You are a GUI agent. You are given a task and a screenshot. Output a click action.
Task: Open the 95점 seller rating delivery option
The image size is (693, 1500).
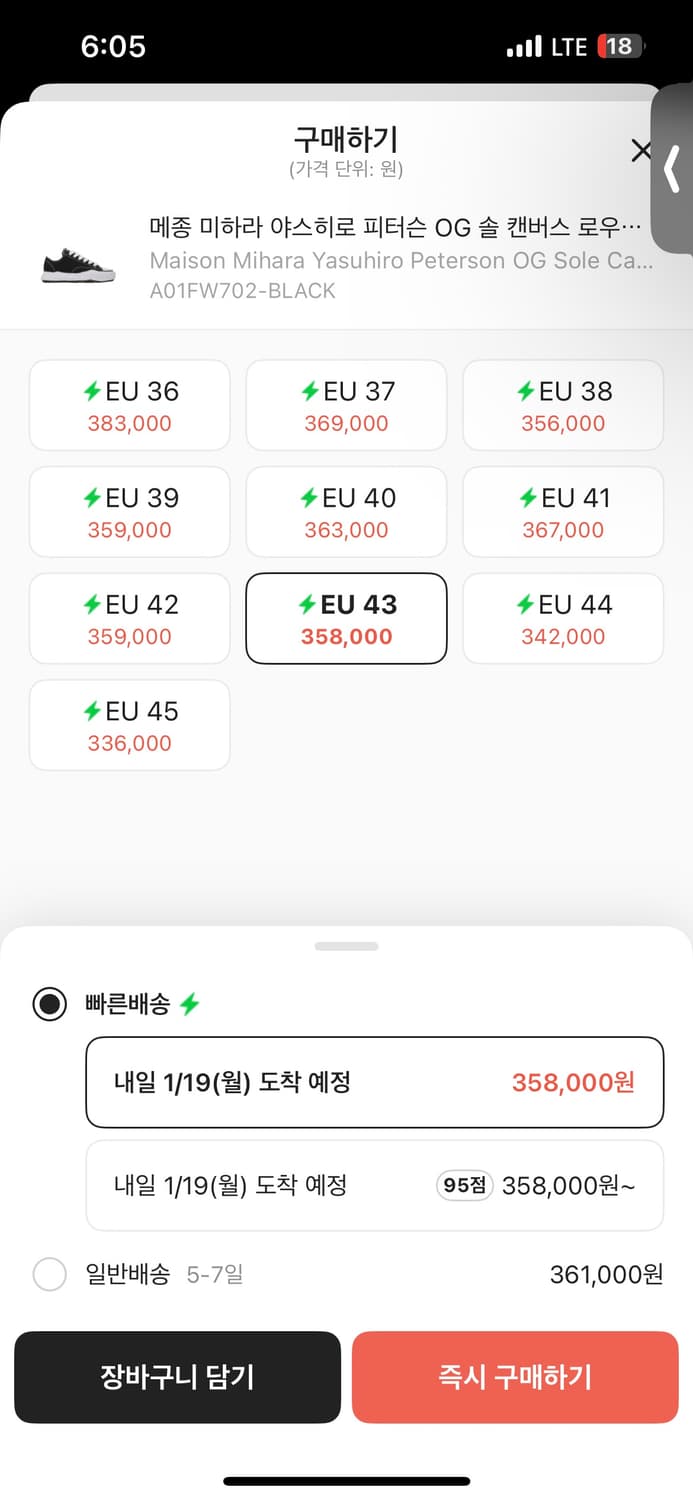coord(374,1185)
